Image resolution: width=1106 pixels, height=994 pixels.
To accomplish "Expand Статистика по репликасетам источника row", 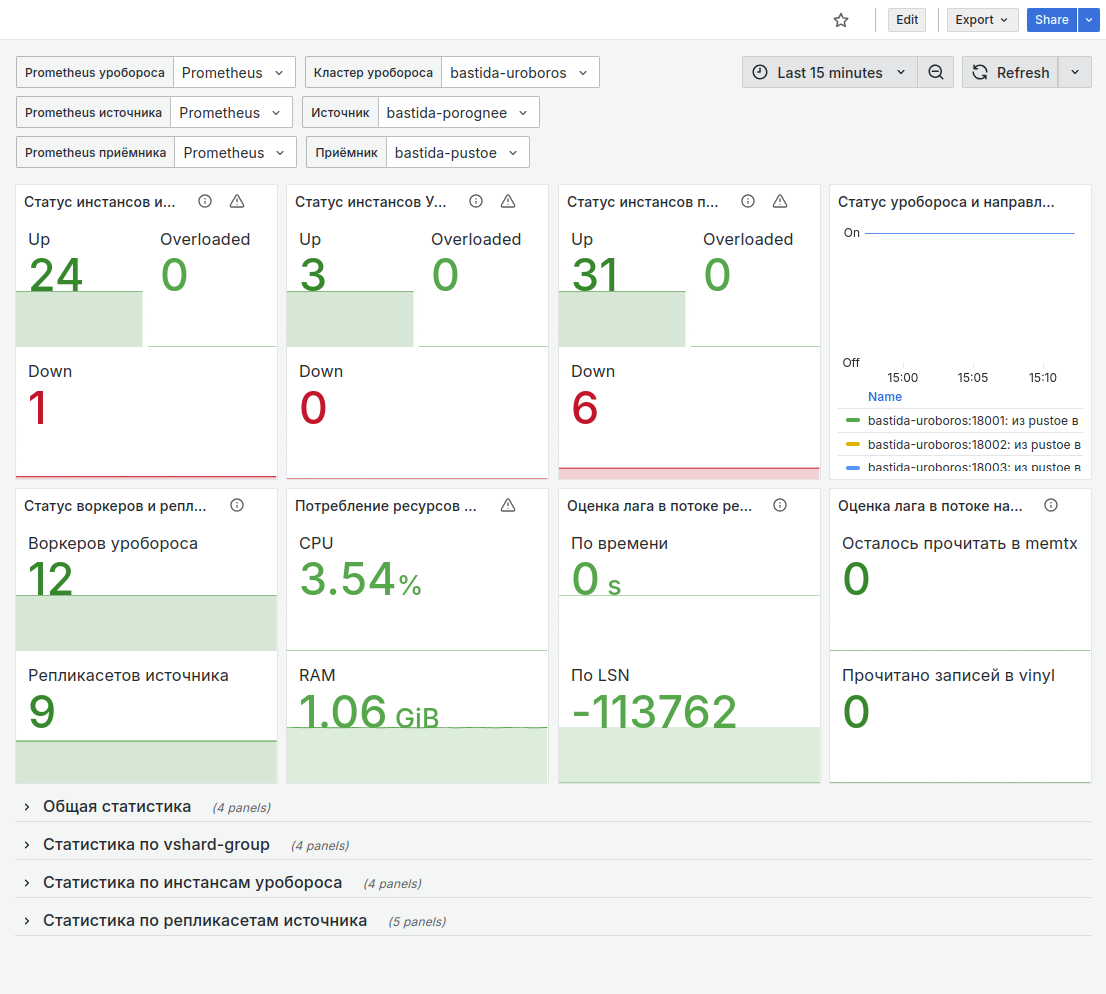I will pyautogui.click(x=205, y=921).
